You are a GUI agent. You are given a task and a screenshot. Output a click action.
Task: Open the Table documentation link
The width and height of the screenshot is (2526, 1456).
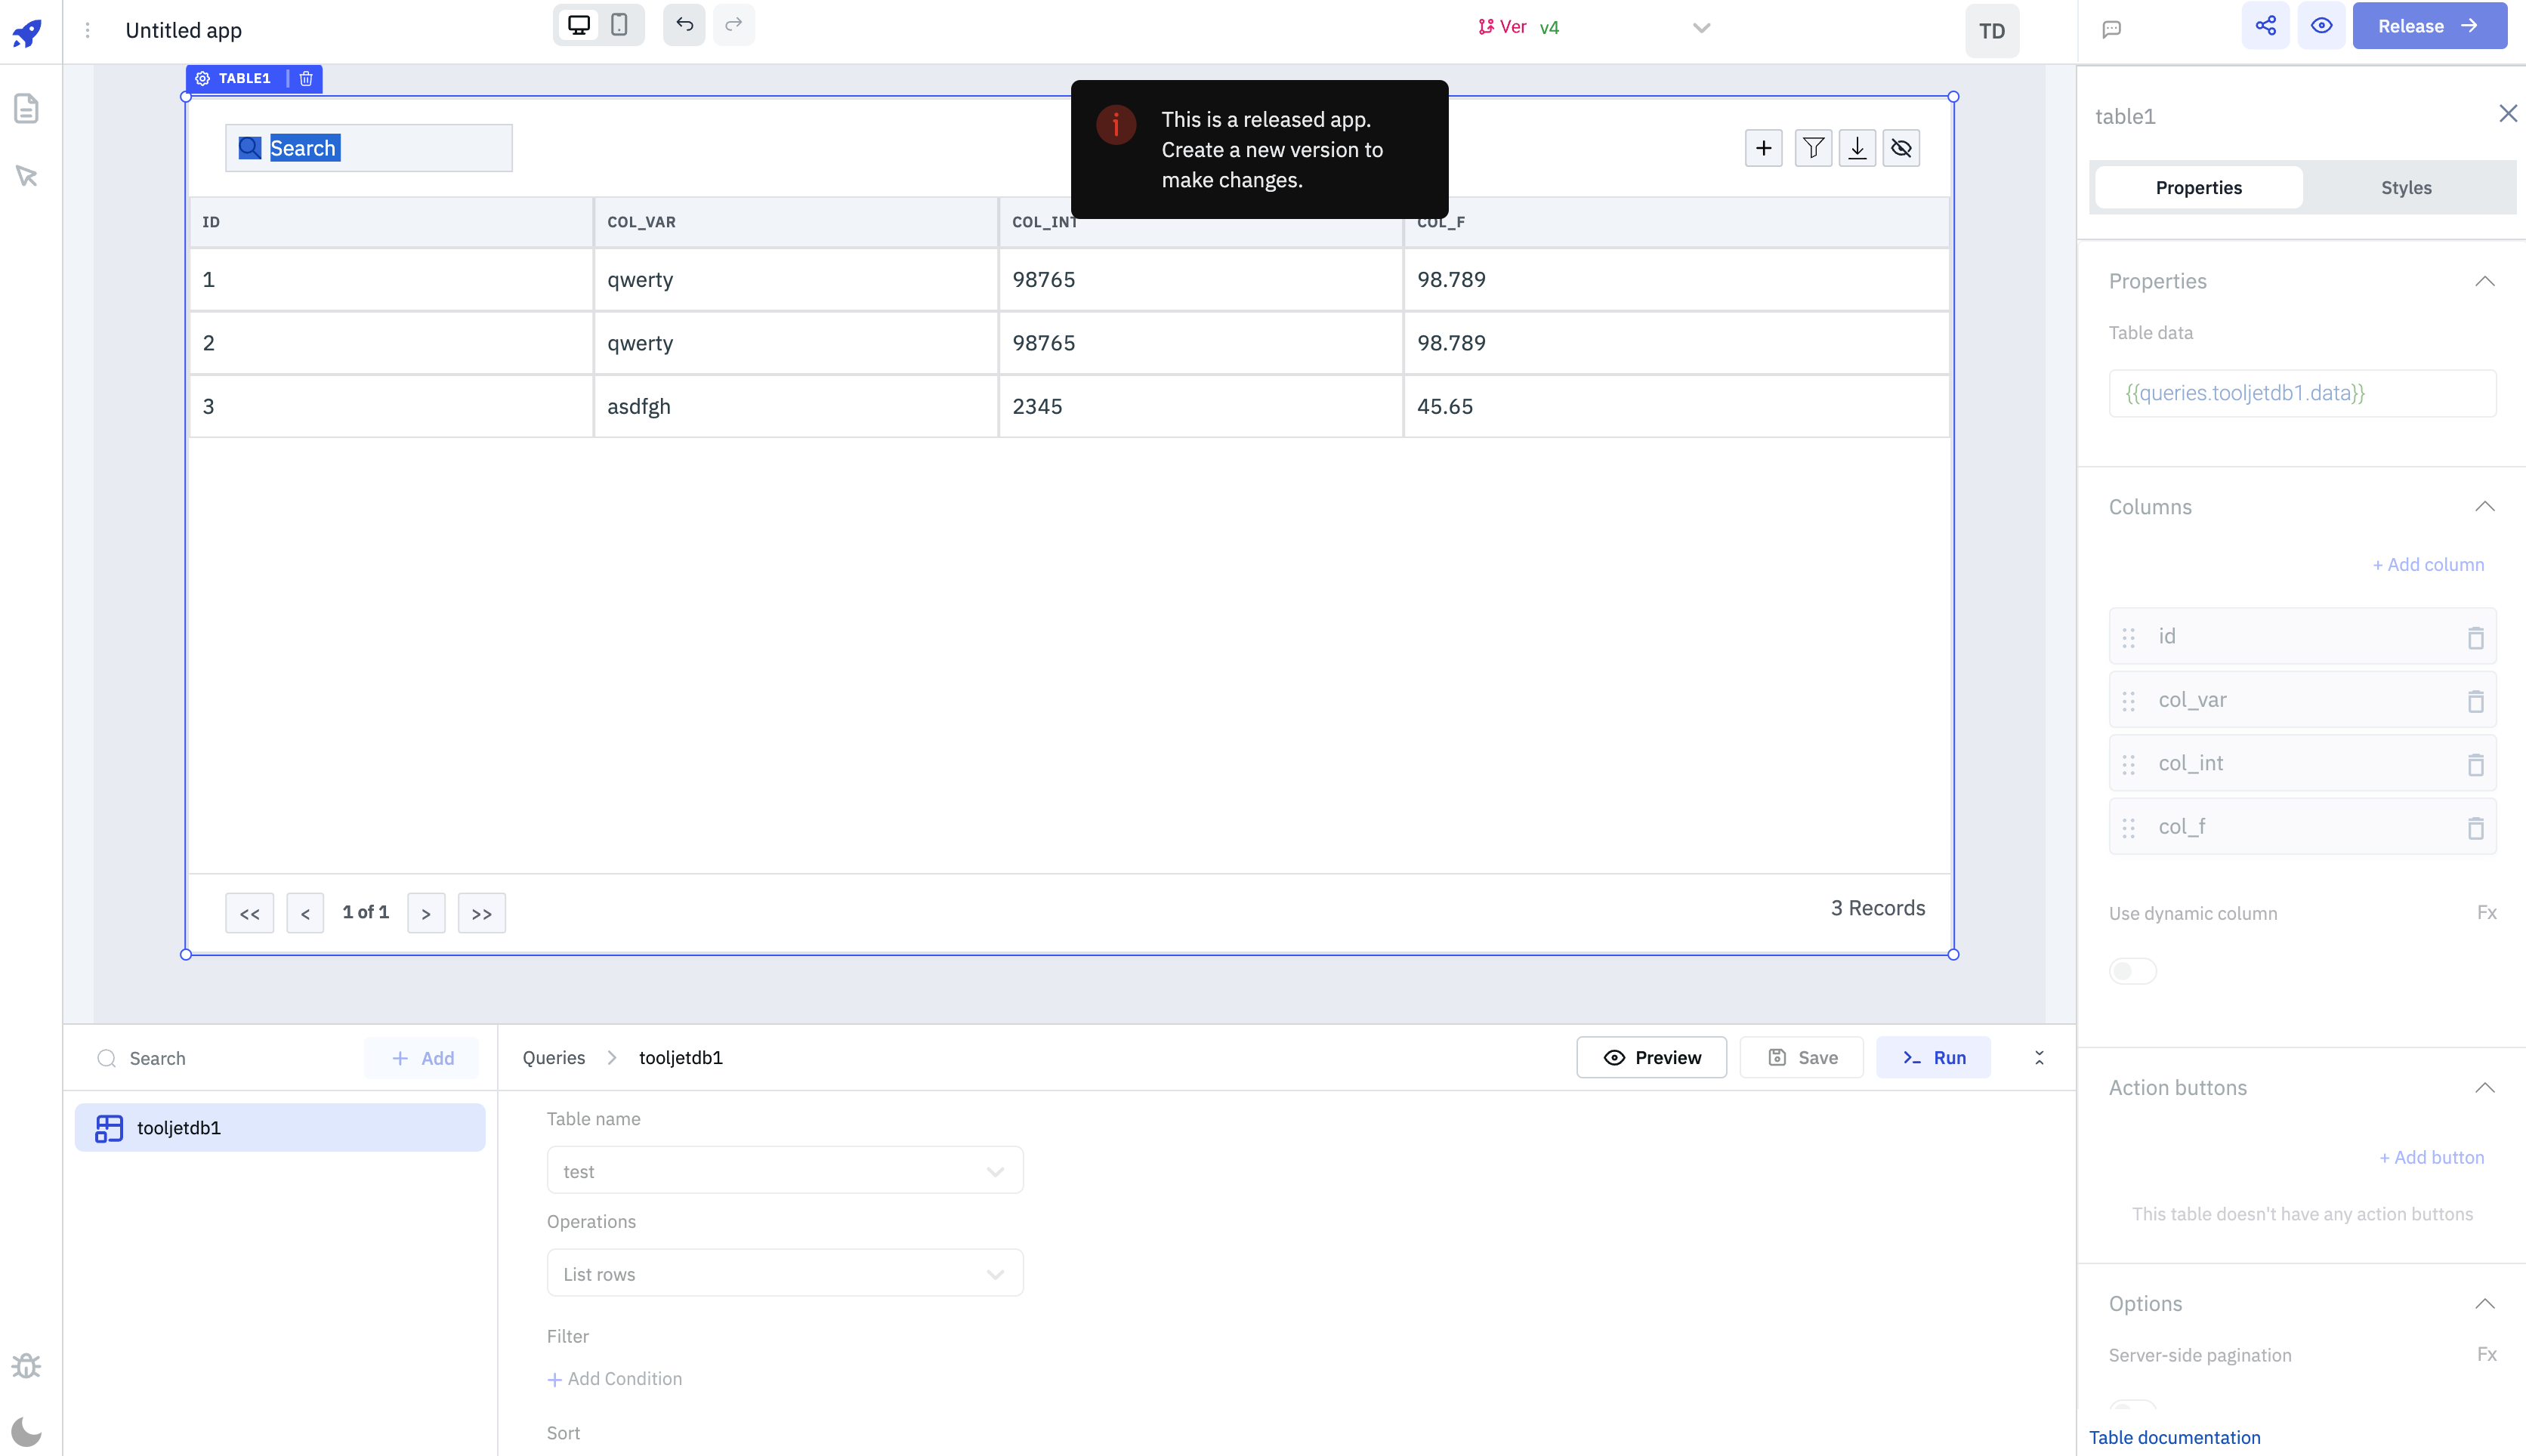tap(2174, 1437)
